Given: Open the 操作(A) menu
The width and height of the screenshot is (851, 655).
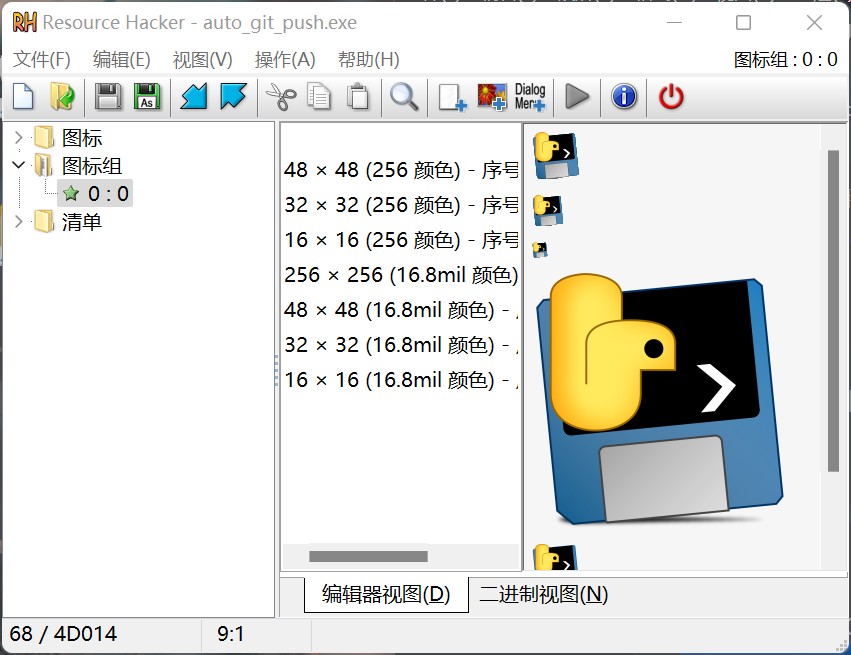Looking at the screenshot, I should click(285, 59).
